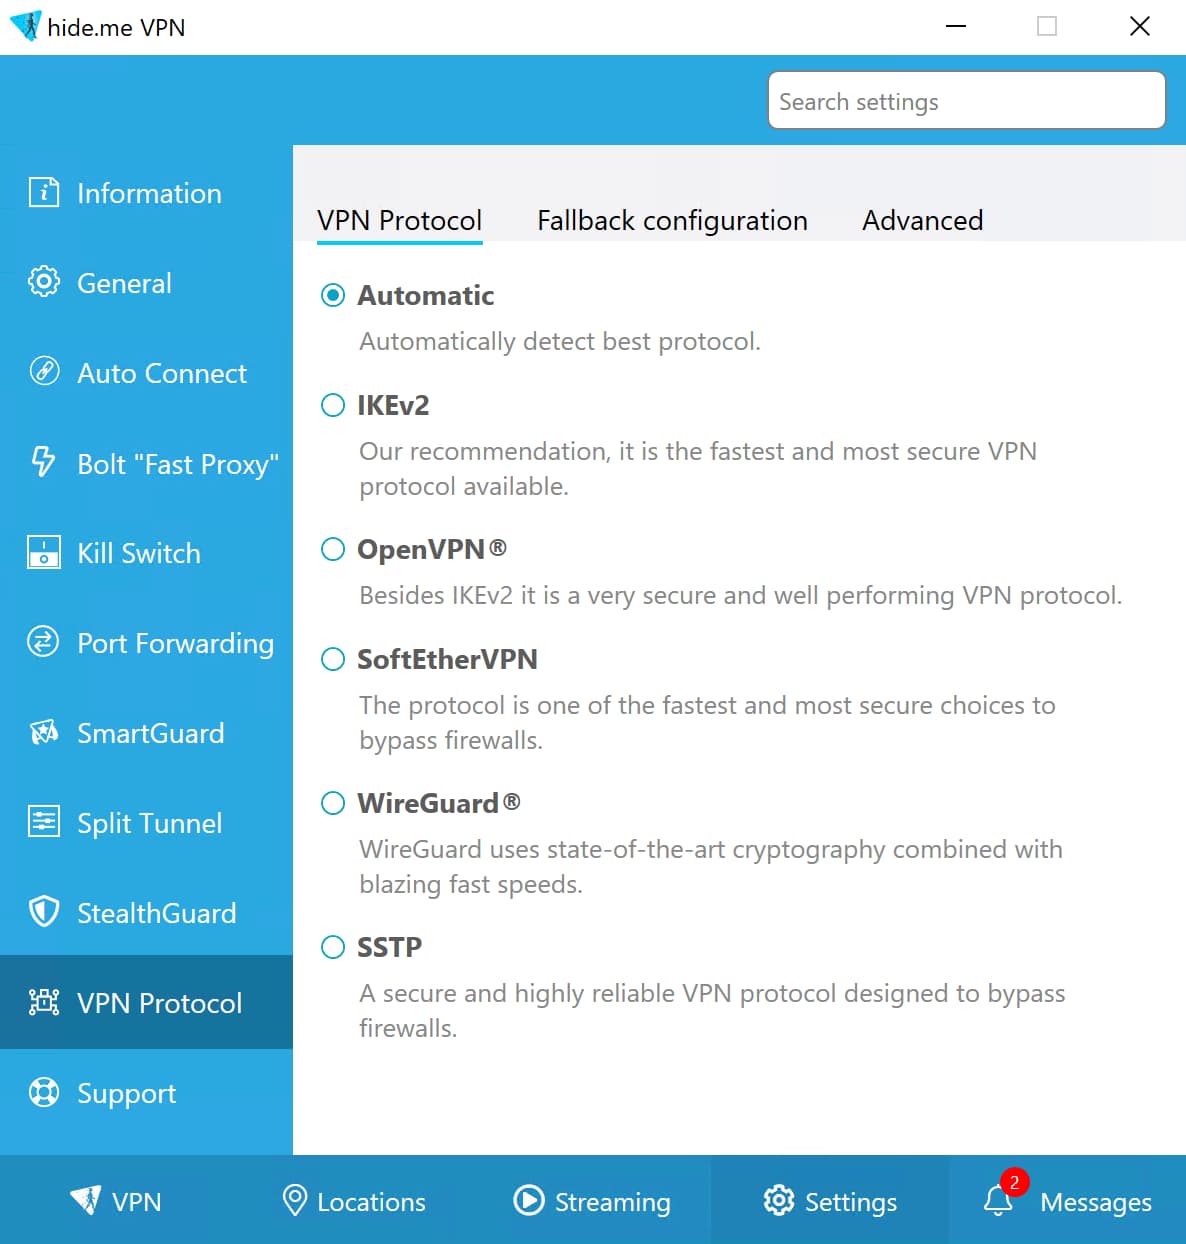Click the Search settings input field
The width and height of the screenshot is (1186, 1244).
coord(966,100)
